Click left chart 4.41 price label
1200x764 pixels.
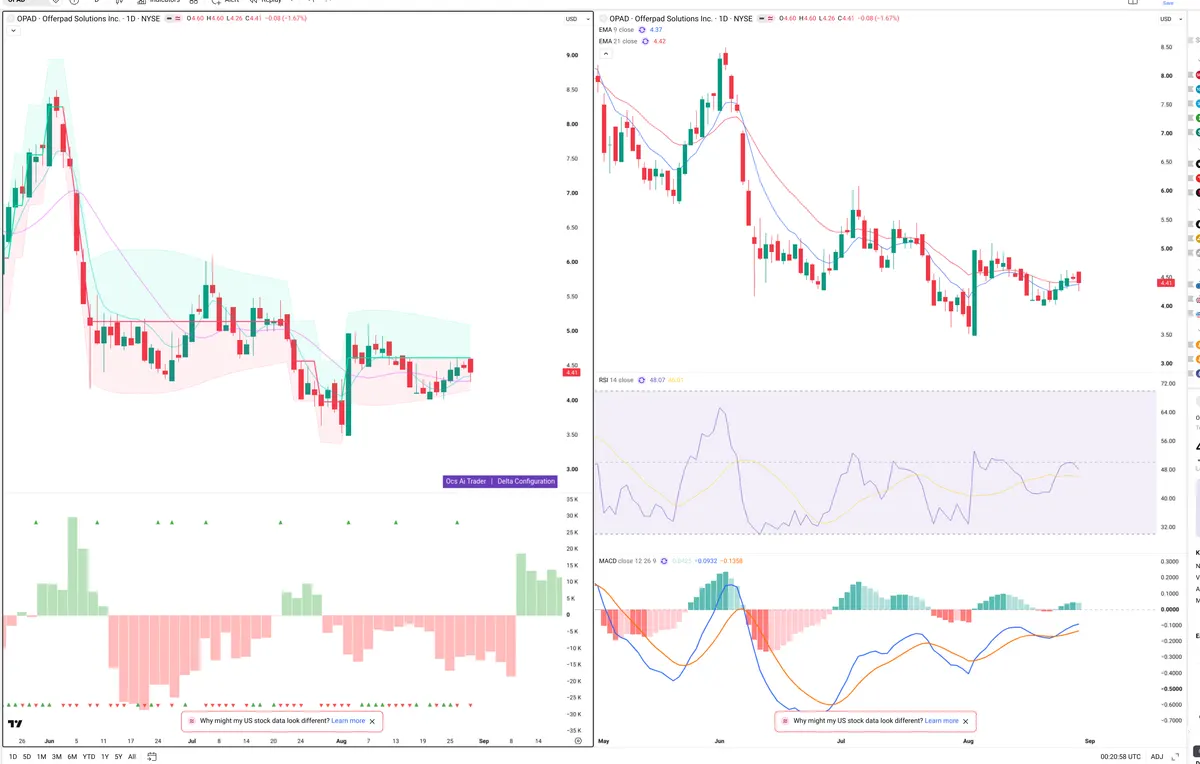[572, 373]
